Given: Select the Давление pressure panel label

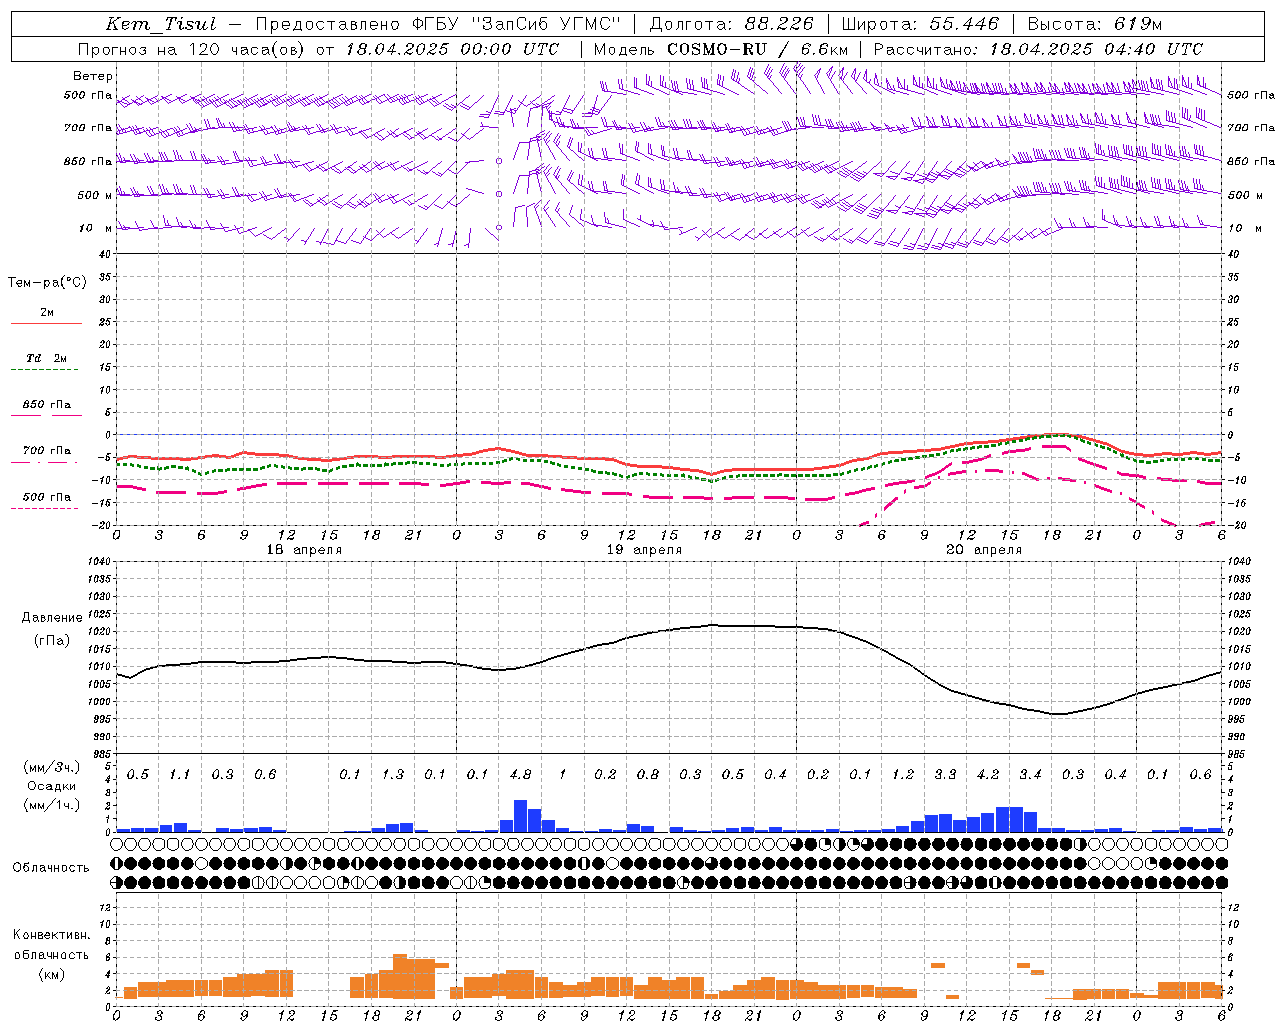Looking at the screenshot, I should pos(52,618).
